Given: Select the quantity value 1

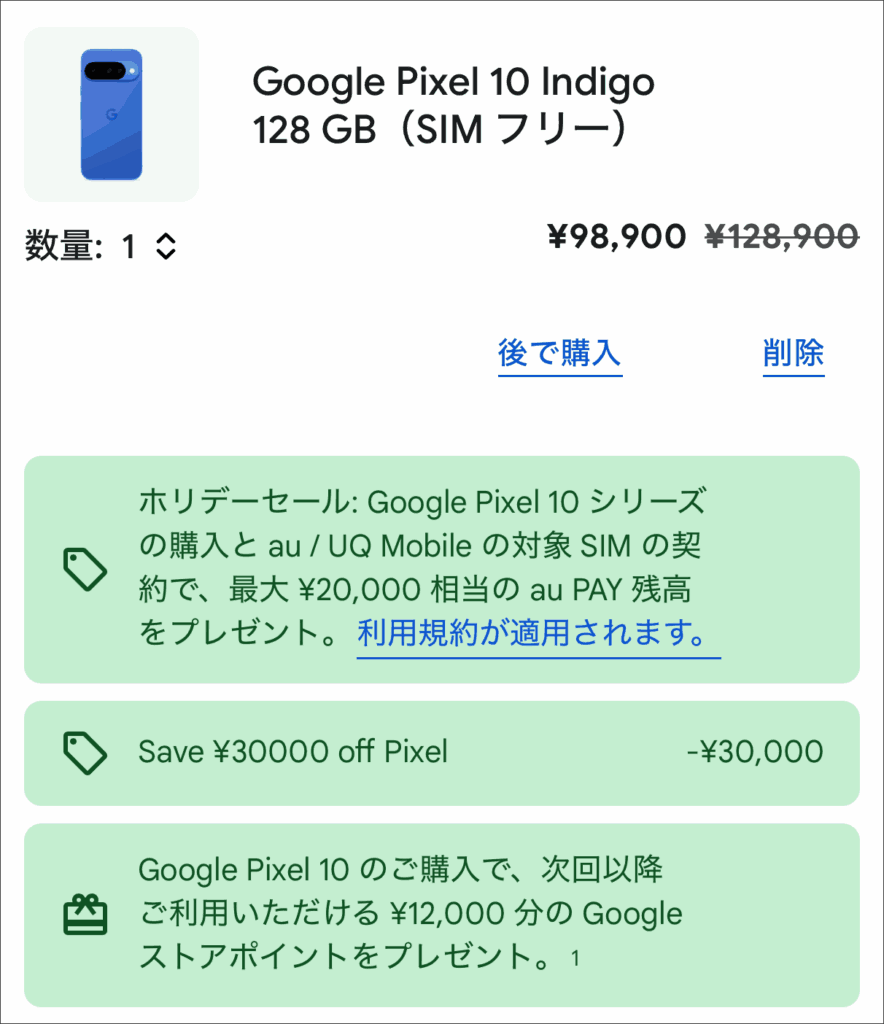Looking at the screenshot, I should (x=128, y=246).
